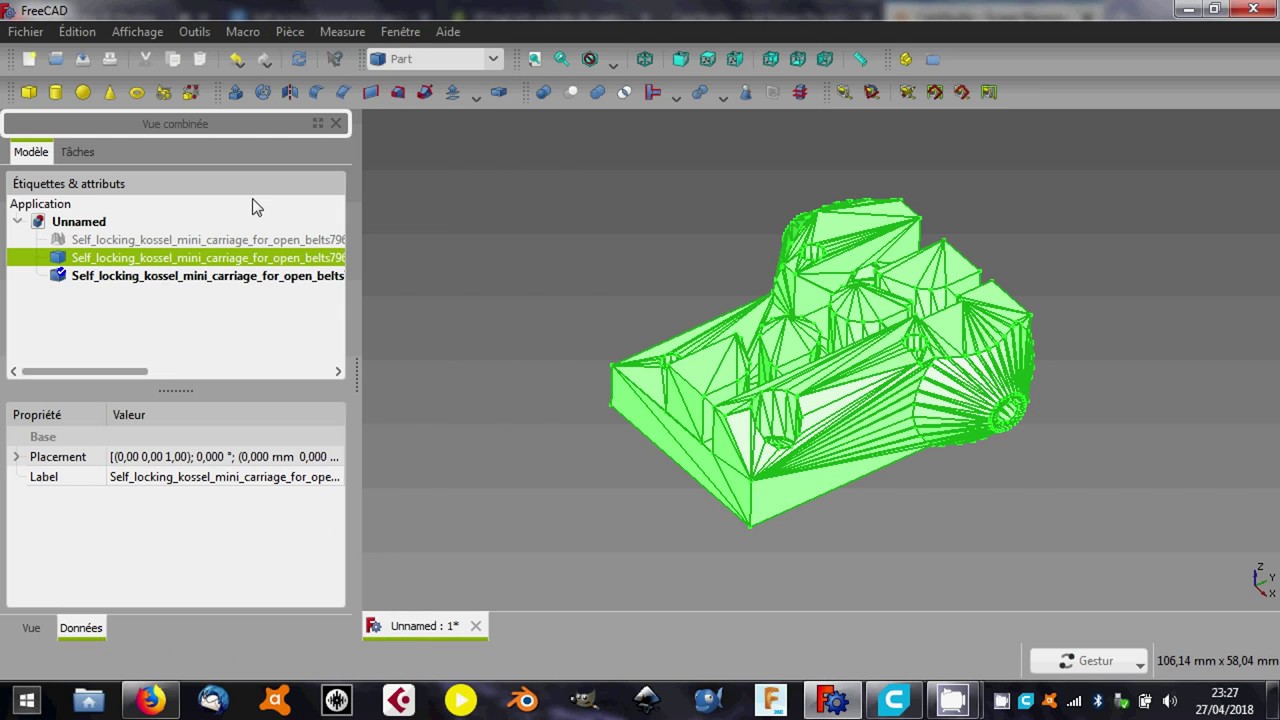Click the Measure distance ruler icon
Screen dimensions: 1280x720
coord(860,59)
